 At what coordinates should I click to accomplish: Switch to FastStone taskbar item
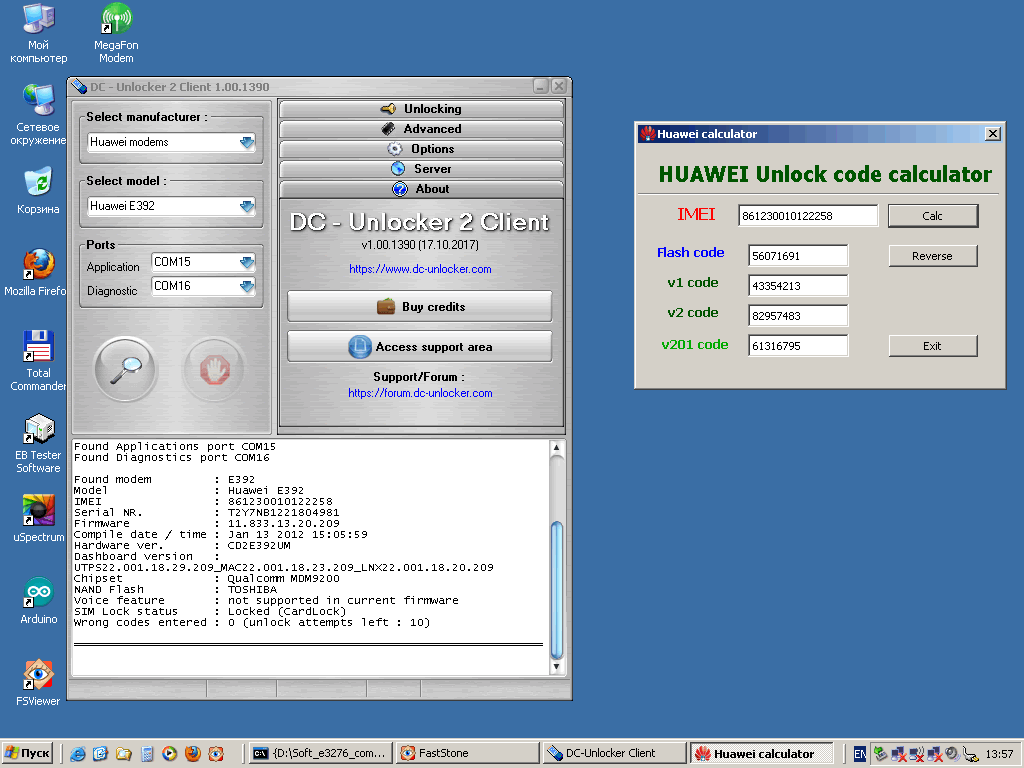pos(468,754)
